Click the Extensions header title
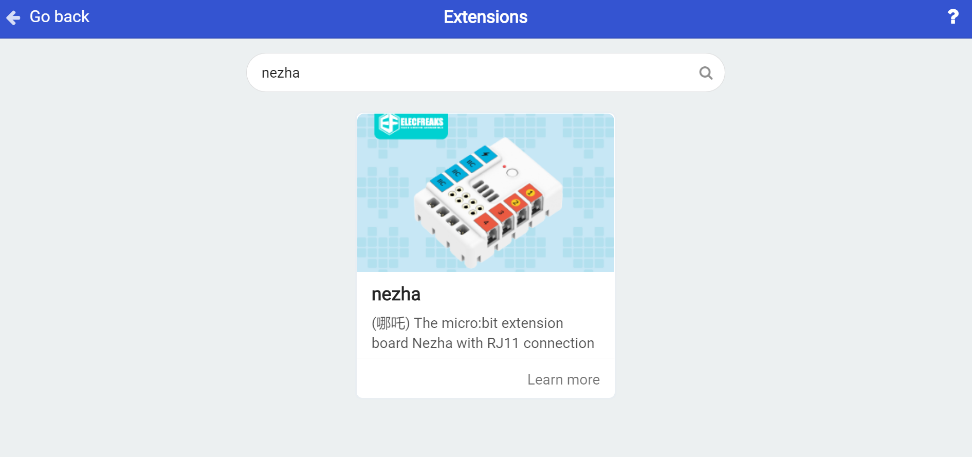The width and height of the screenshot is (972, 457). [x=485, y=17]
